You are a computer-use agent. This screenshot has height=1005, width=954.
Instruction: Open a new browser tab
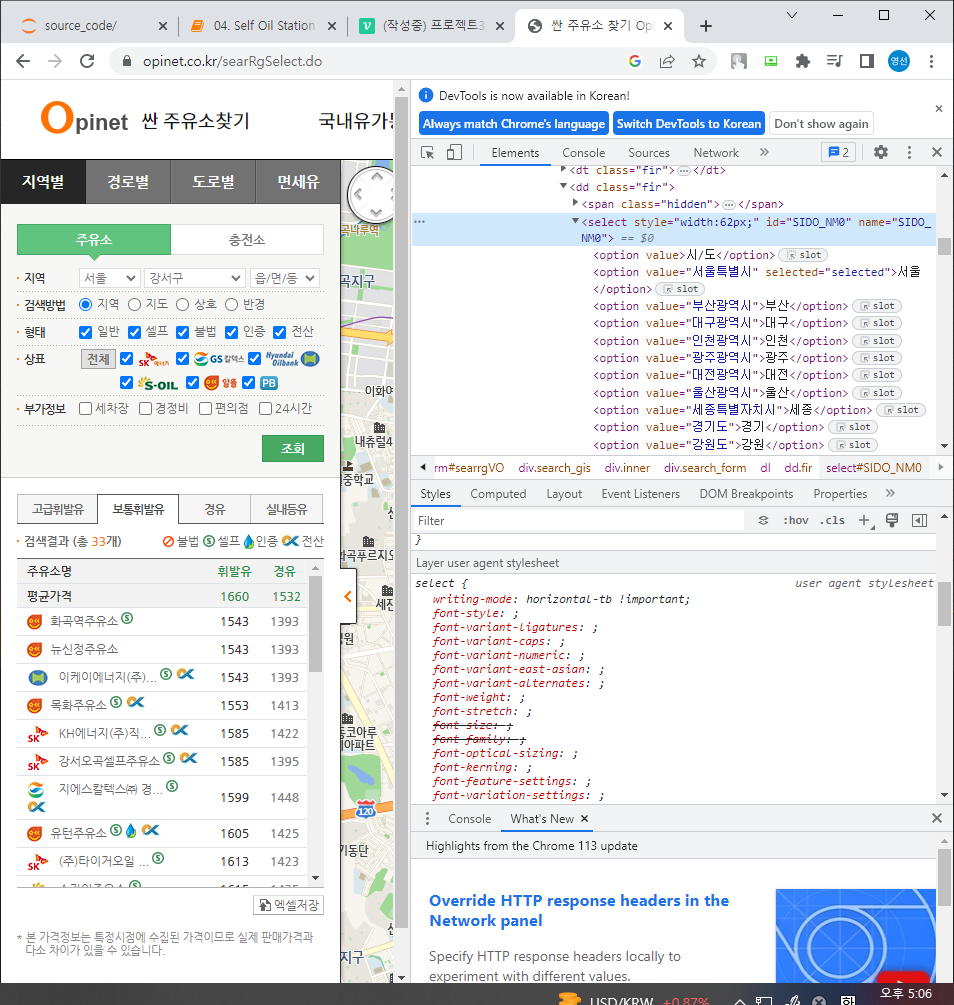click(x=706, y=26)
